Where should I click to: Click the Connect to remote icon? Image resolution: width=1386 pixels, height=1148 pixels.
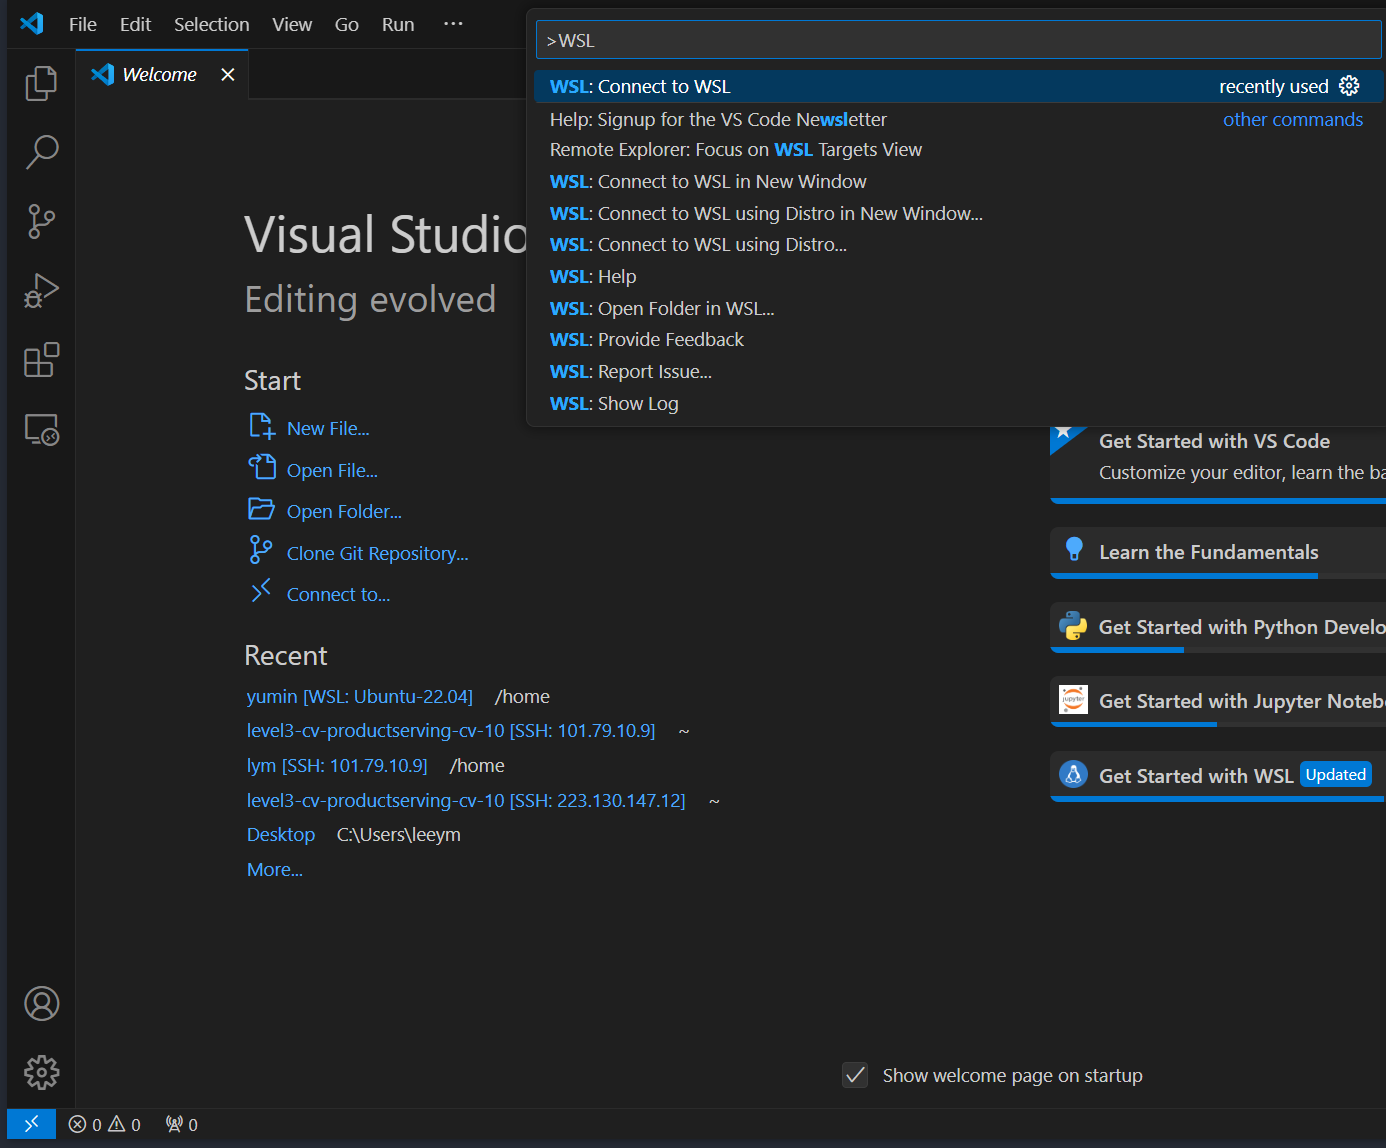tap(261, 591)
